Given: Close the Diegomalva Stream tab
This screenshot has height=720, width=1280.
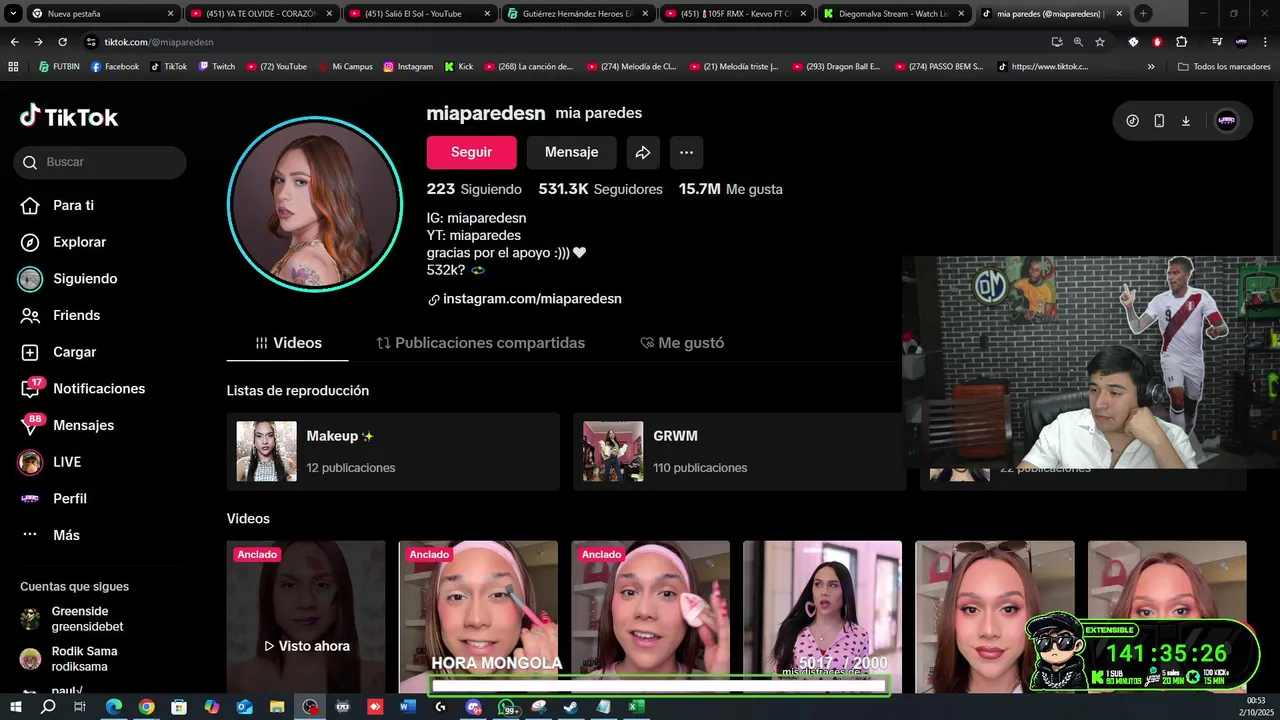Looking at the screenshot, I should (x=961, y=14).
